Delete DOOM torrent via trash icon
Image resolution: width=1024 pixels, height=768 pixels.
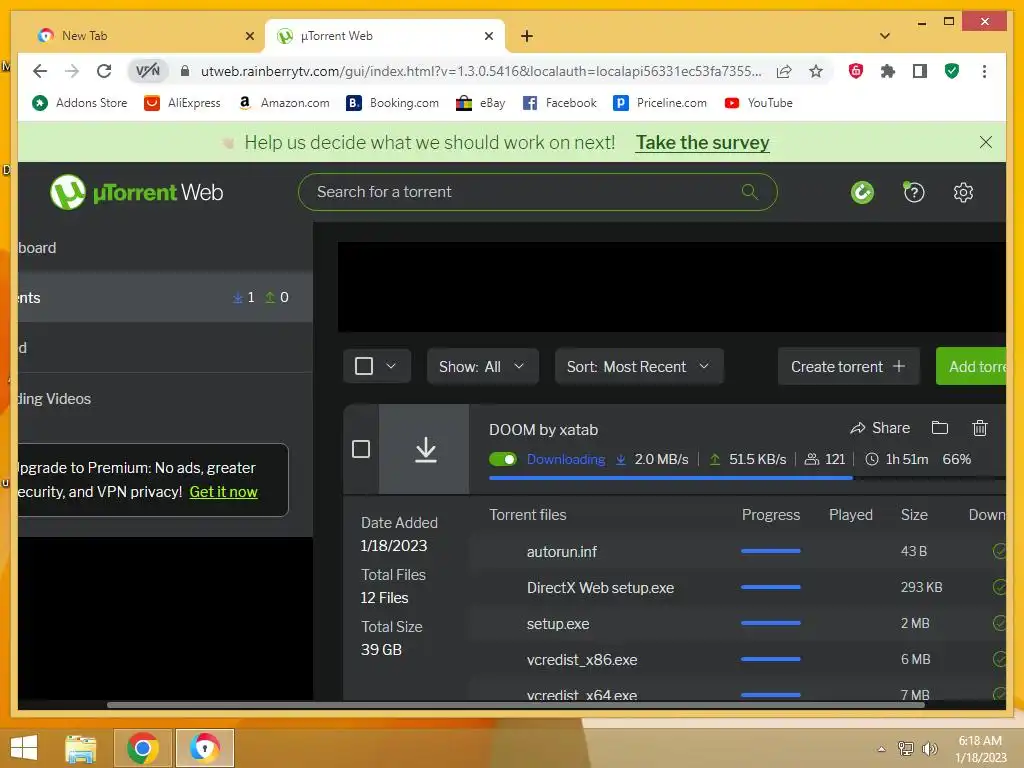[980, 428]
